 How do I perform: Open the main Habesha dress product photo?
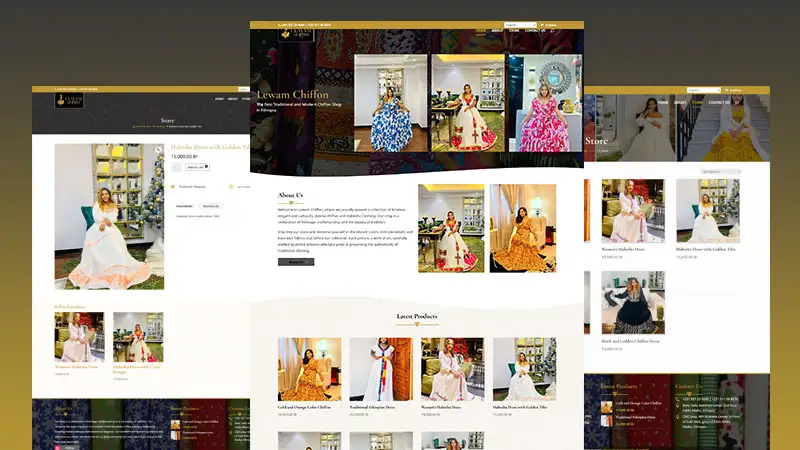coord(110,216)
